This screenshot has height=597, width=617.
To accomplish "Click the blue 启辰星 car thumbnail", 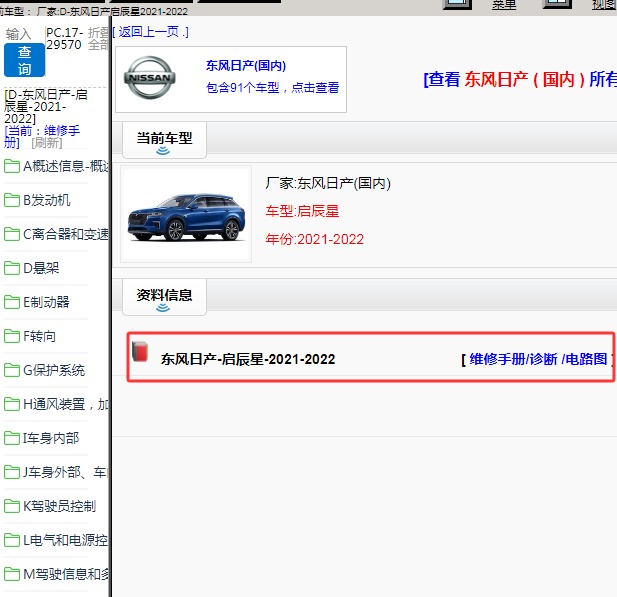I will coord(186,216).
